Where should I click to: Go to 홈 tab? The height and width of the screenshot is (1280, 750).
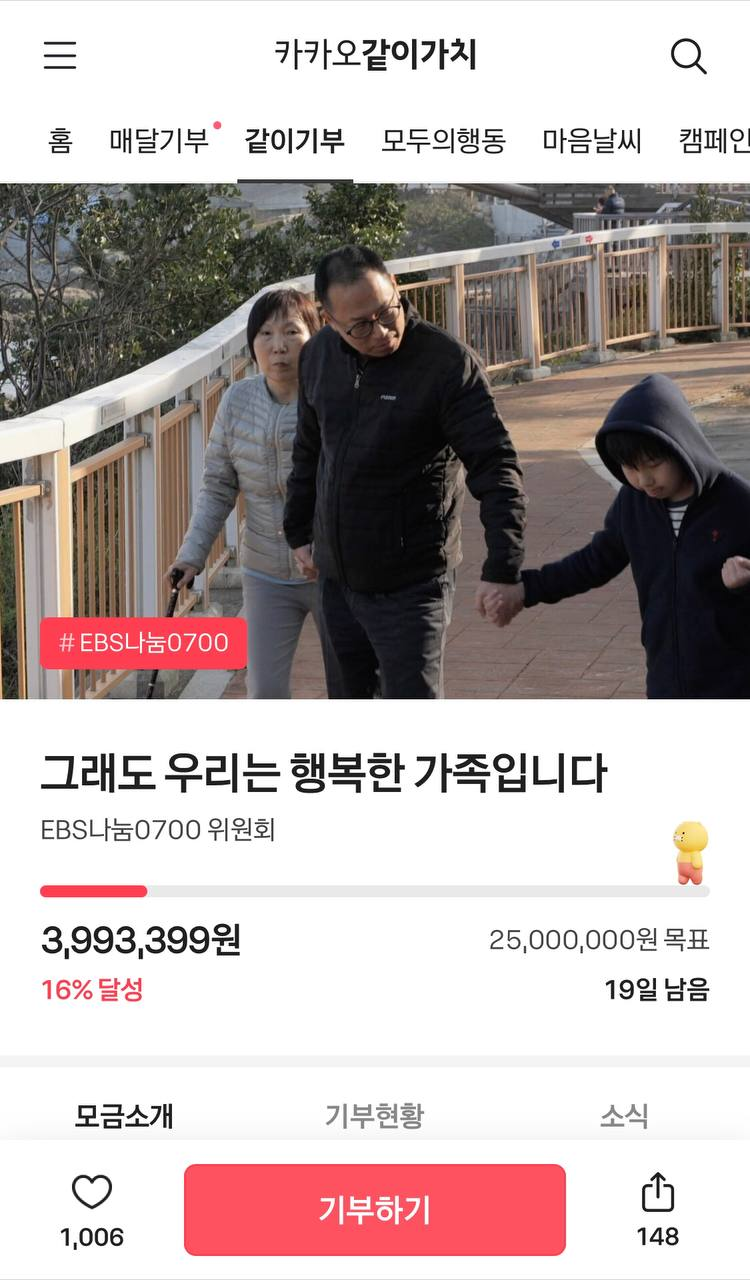click(x=60, y=141)
